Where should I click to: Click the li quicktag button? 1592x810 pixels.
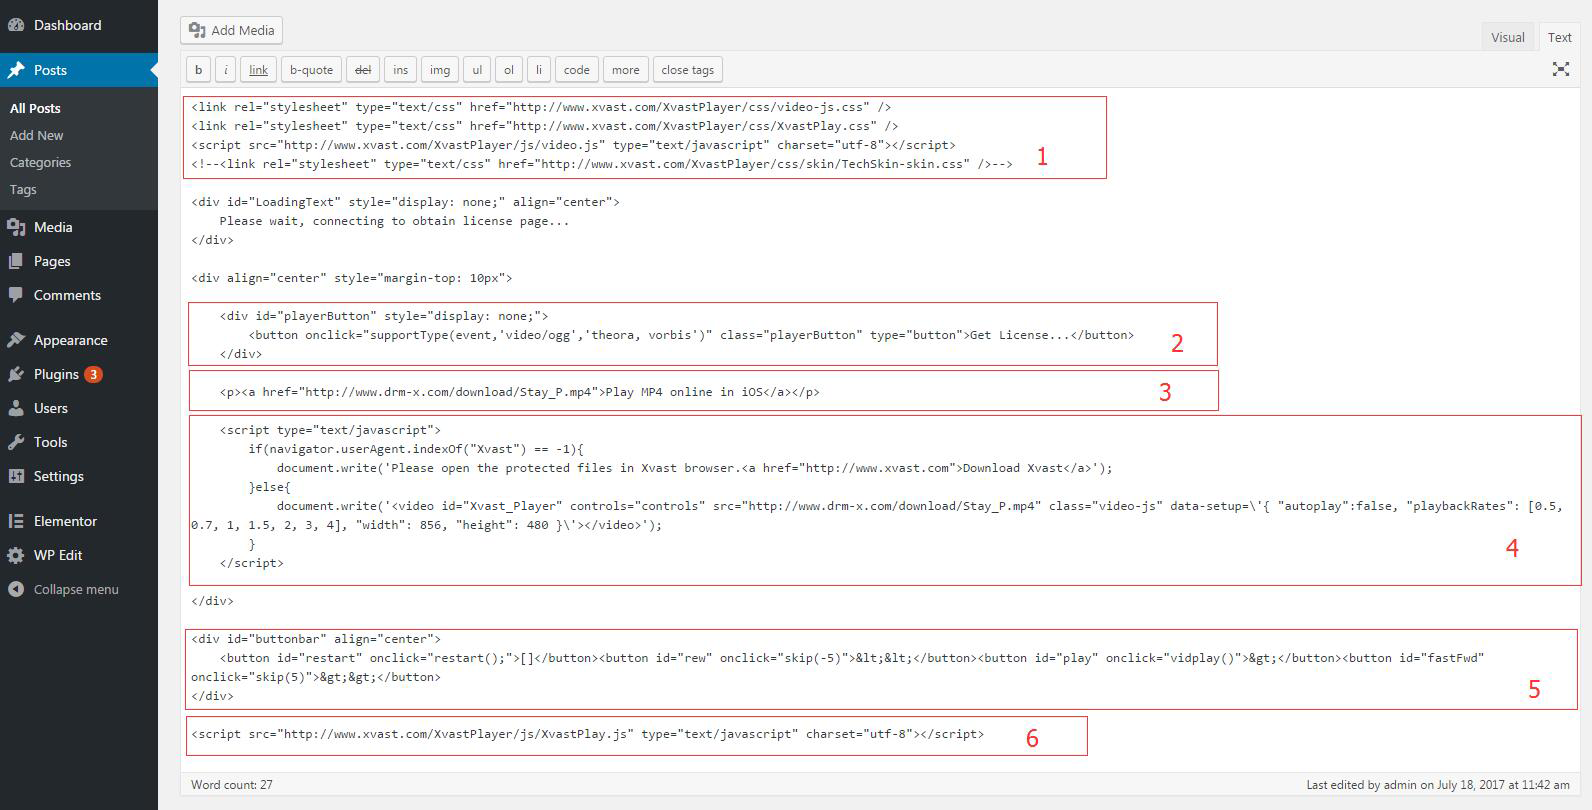tap(539, 70)
